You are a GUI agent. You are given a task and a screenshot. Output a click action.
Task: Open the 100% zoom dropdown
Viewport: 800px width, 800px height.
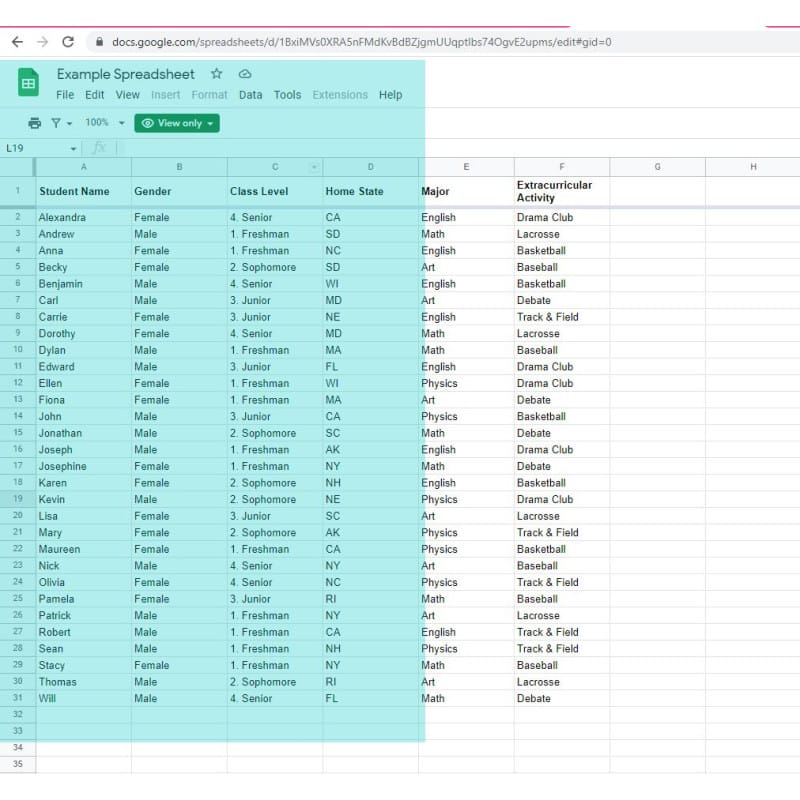tap(105, 123)
